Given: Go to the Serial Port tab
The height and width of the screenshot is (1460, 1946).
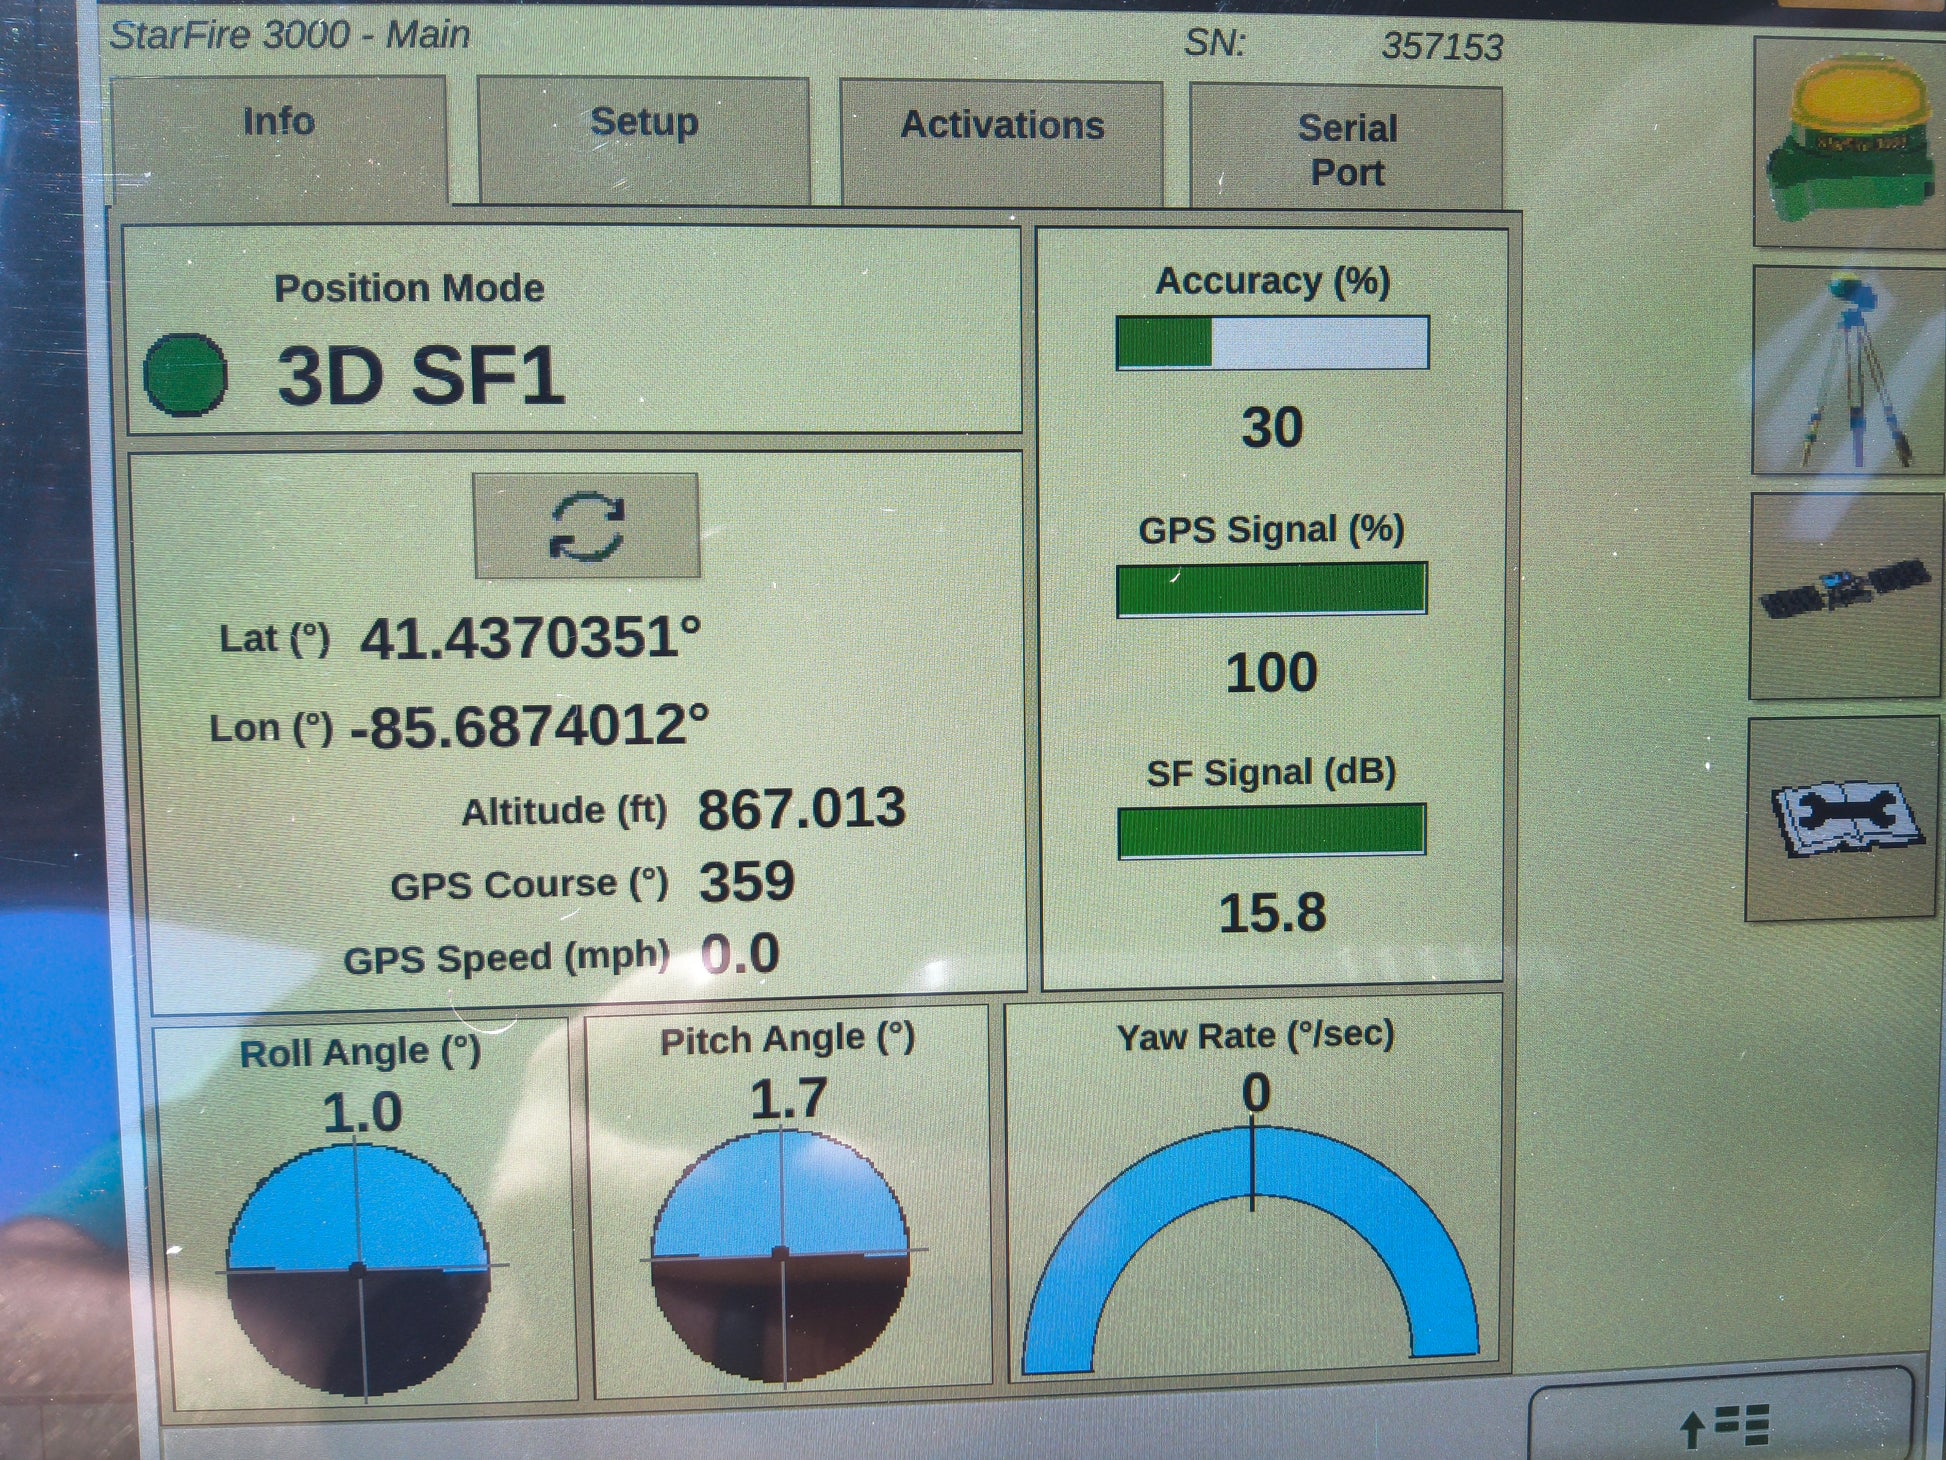Looking at the screenshot, I should (1346, 150).
